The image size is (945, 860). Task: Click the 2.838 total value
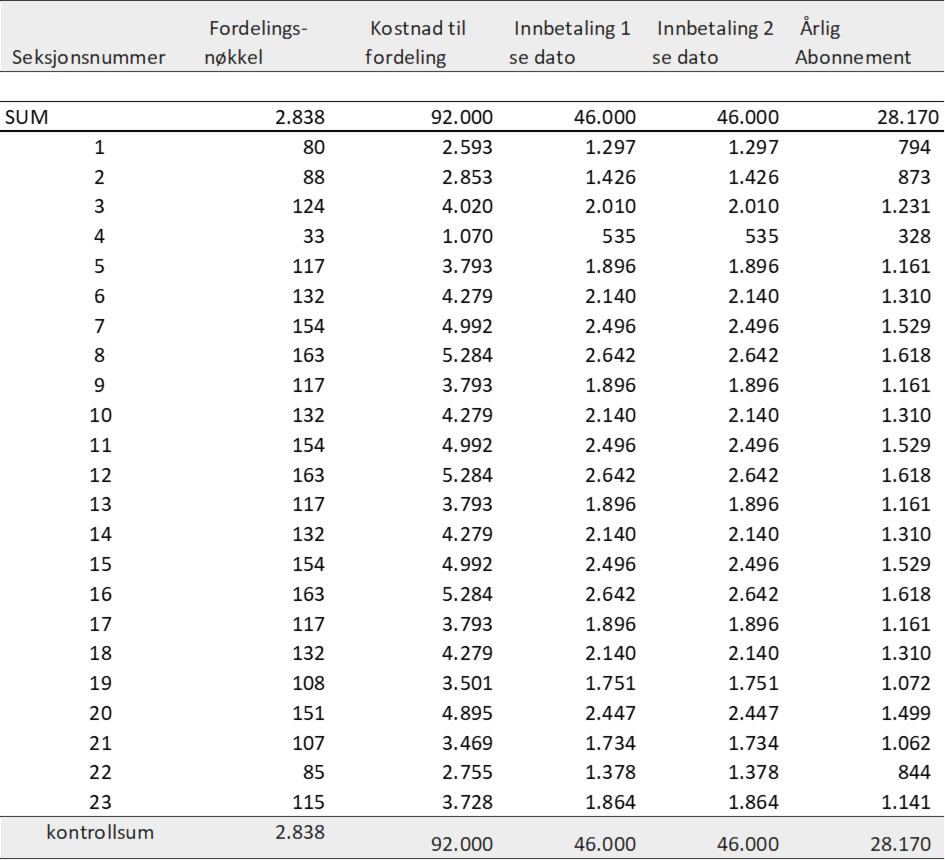coord(300,832)
